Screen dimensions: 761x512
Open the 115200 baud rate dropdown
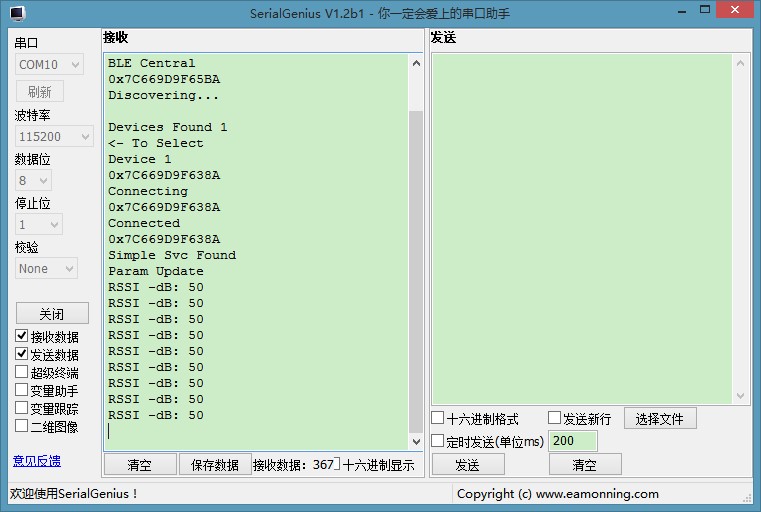(x=54, y=136)
